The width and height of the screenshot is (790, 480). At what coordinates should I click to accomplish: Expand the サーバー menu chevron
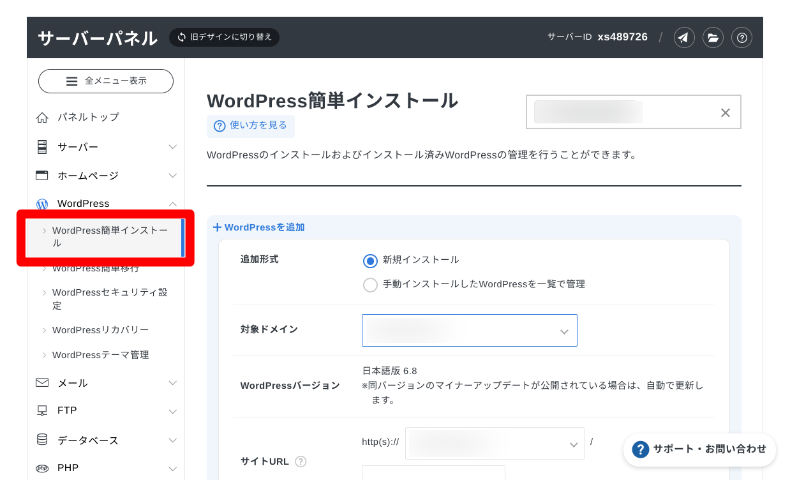[x=172, y=147]
